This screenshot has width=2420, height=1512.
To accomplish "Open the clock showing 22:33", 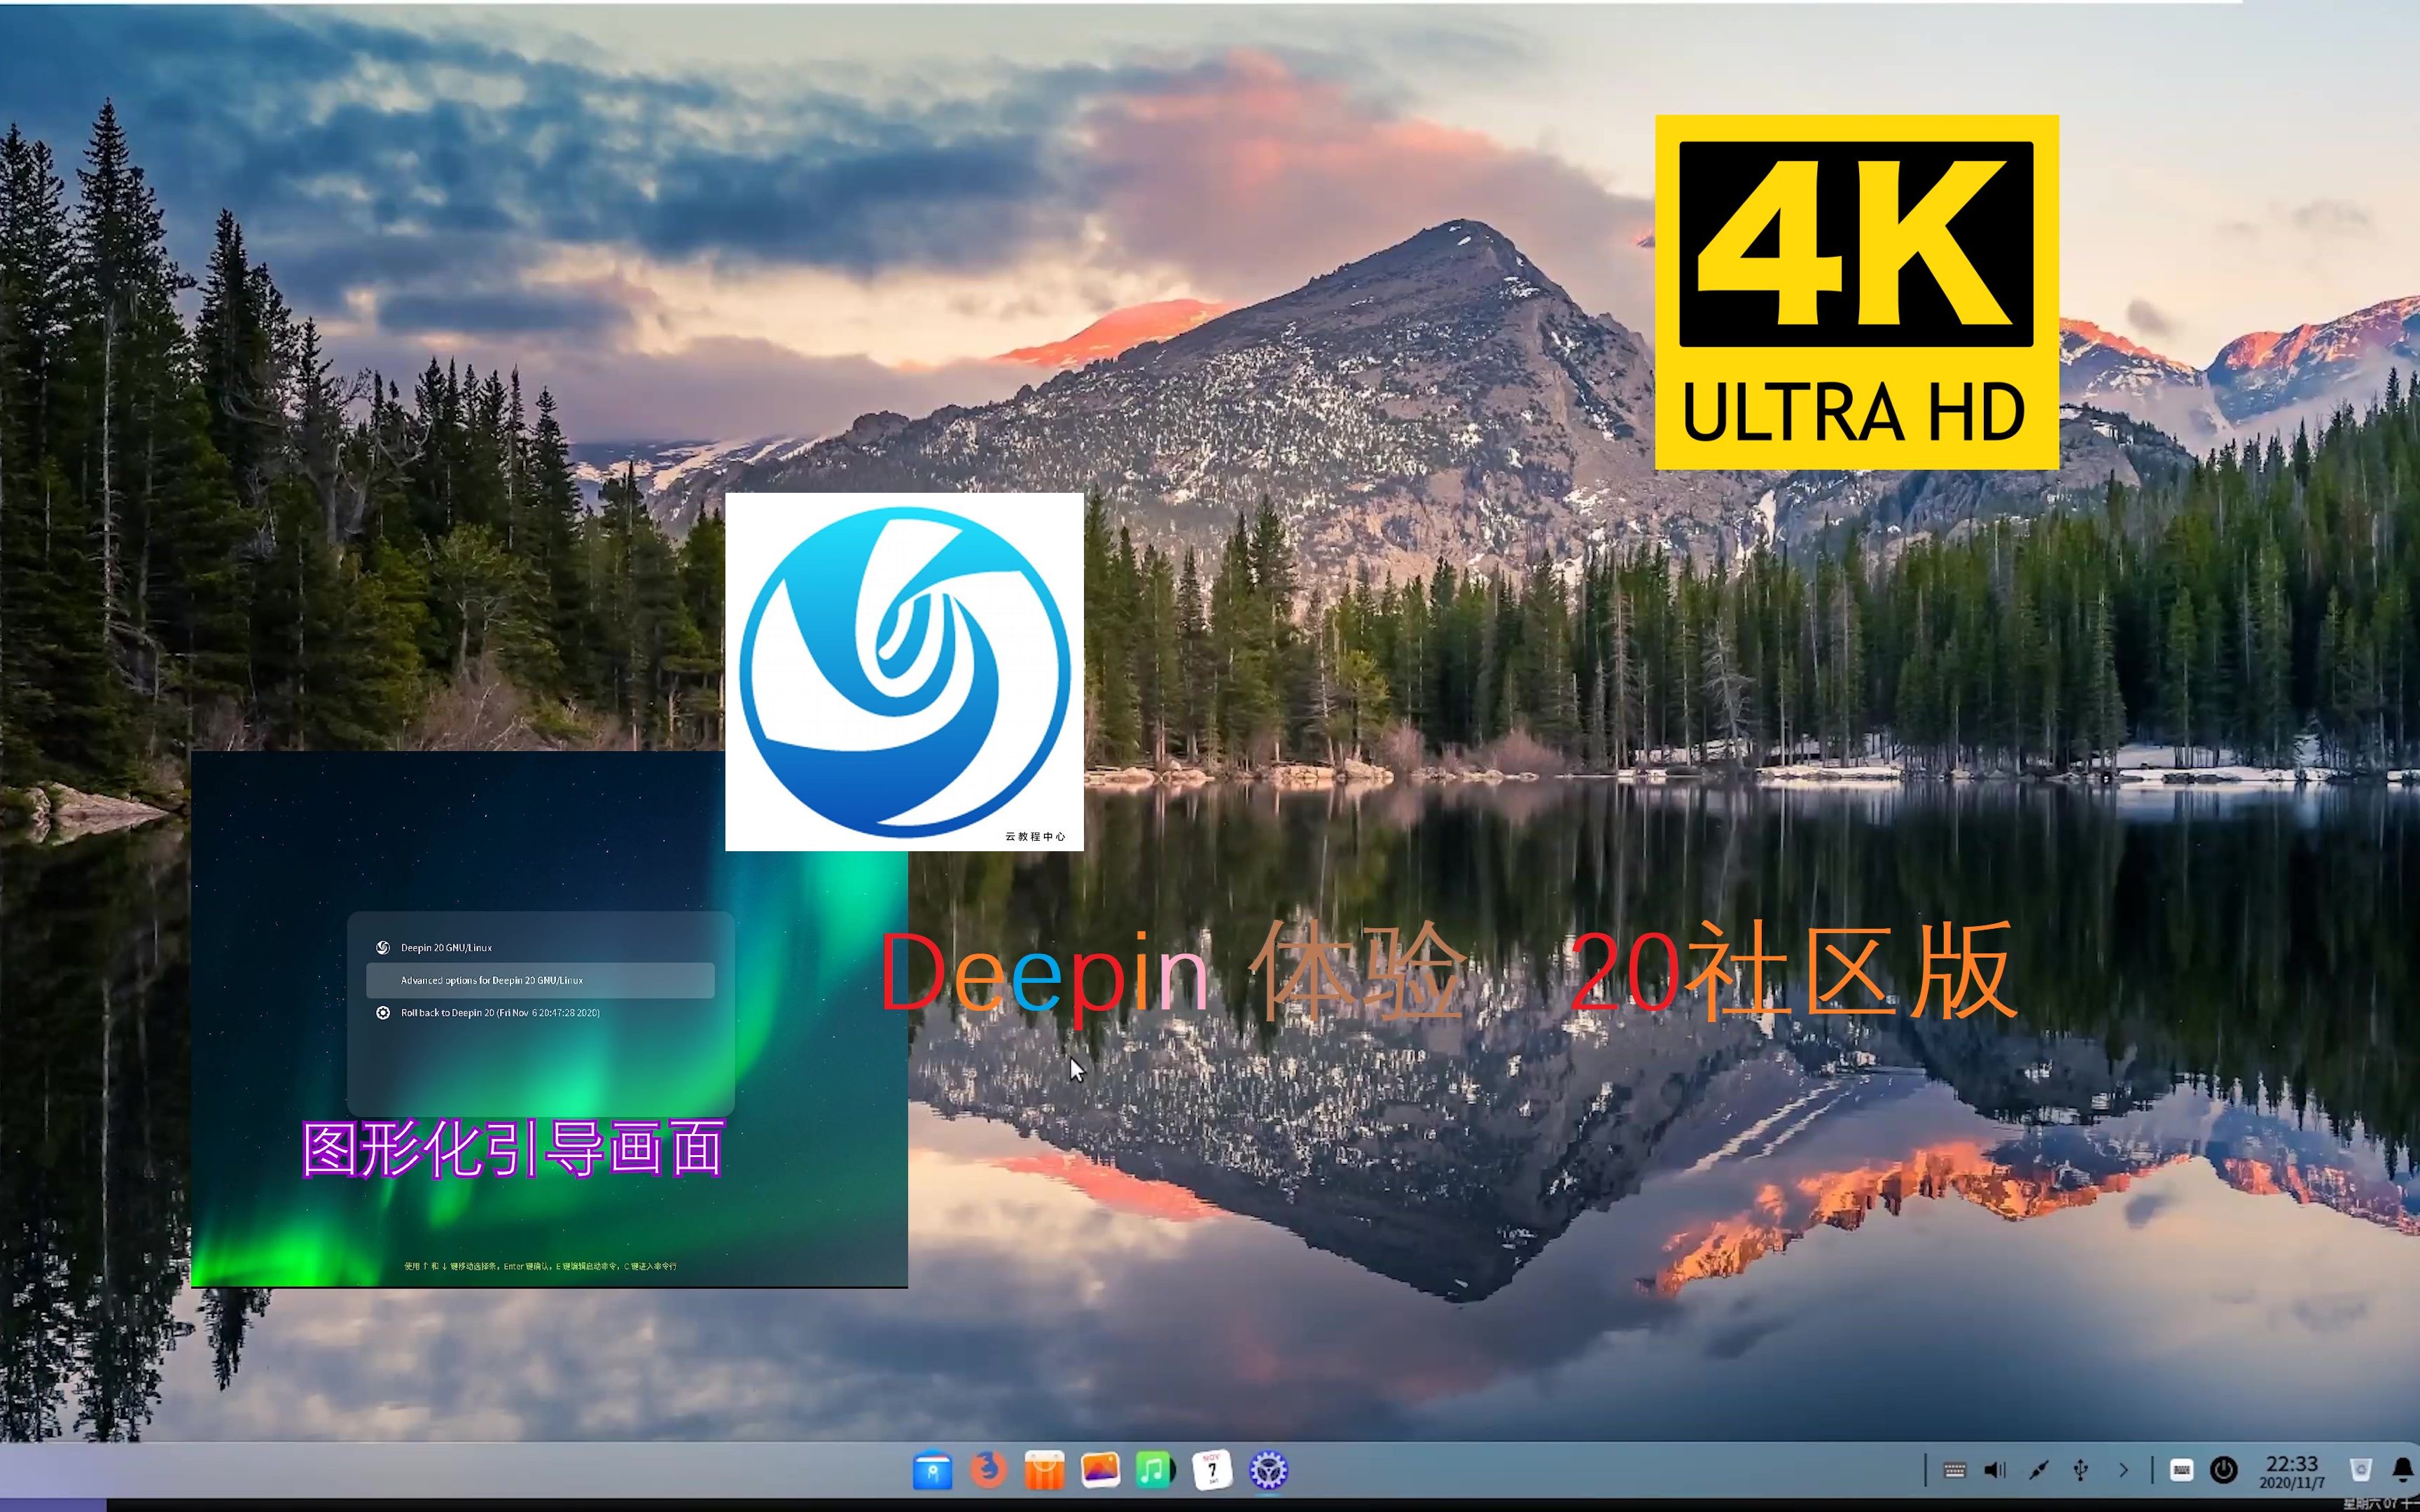I will (2292, 1472).
